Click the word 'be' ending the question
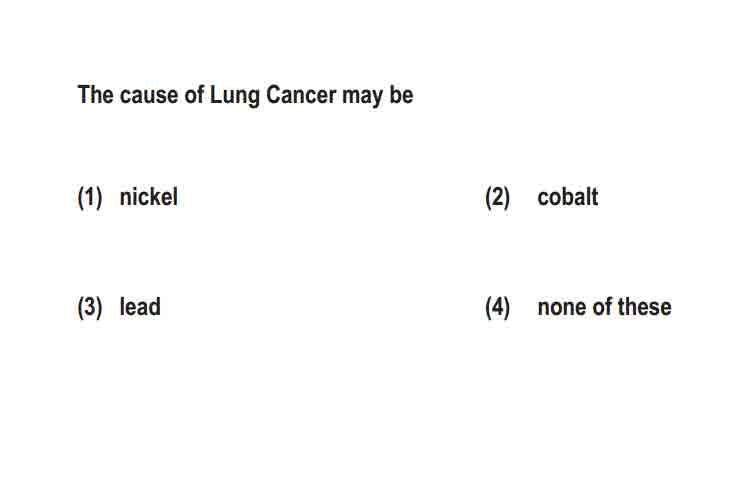Viewport: 750px width, 500px height. coord(401,94)
